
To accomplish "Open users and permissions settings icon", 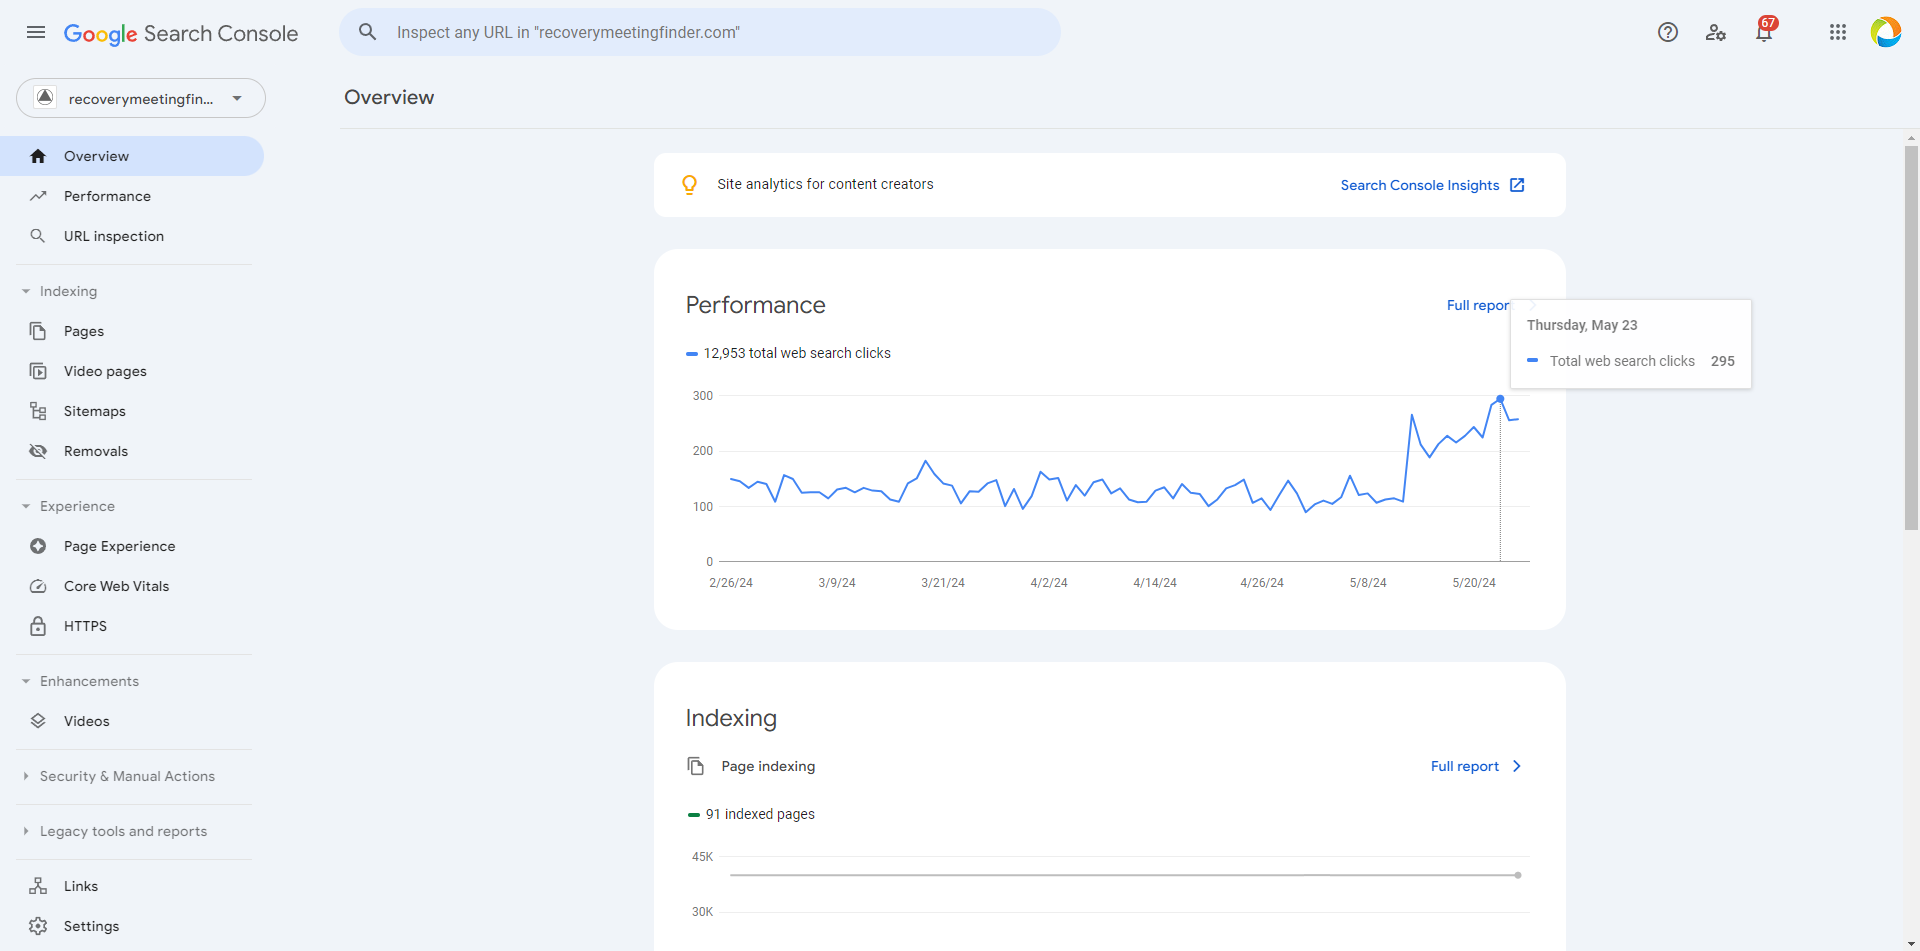I will pos(1716,32).
